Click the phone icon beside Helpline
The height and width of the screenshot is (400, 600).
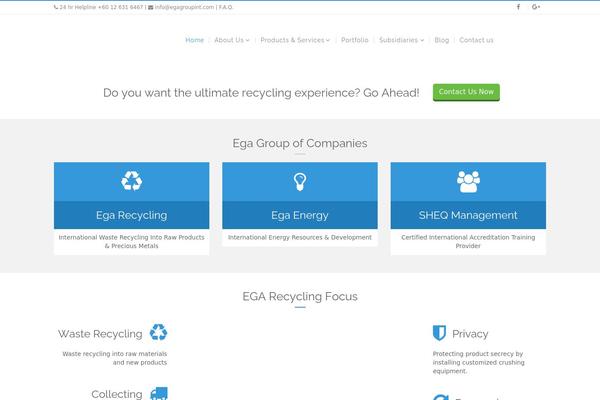56,7
